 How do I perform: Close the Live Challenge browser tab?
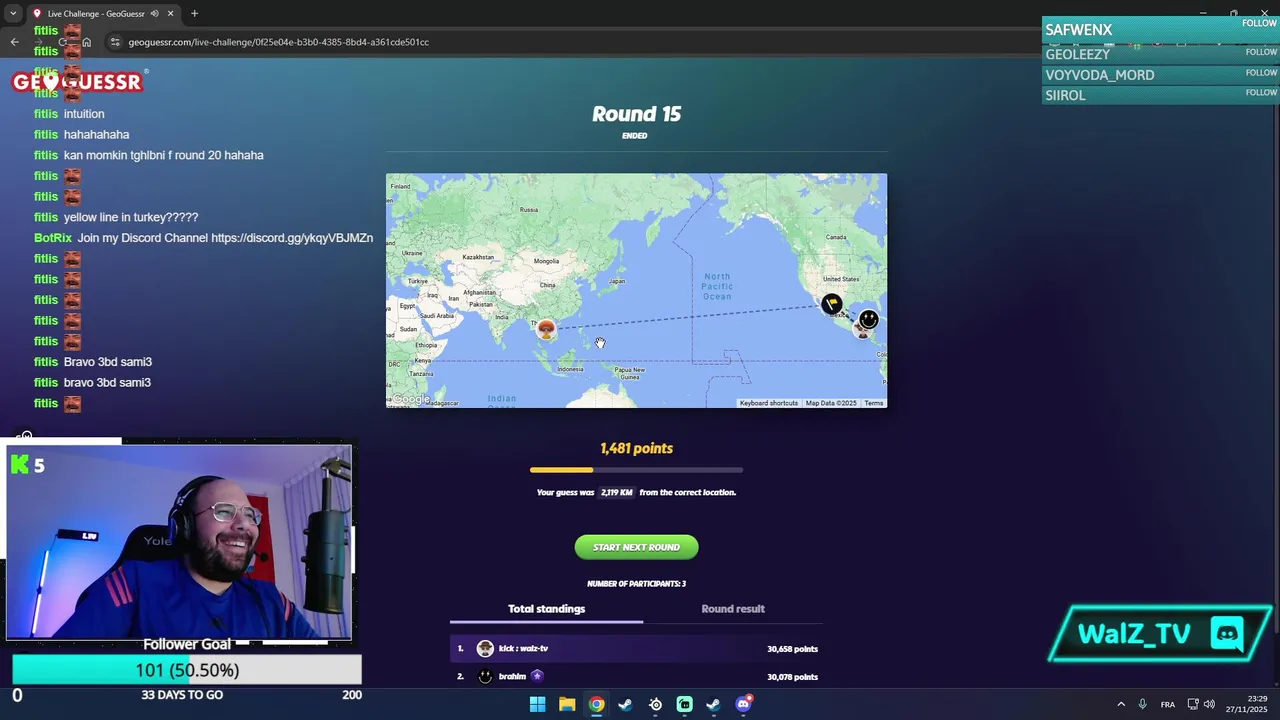coord(171,13)
